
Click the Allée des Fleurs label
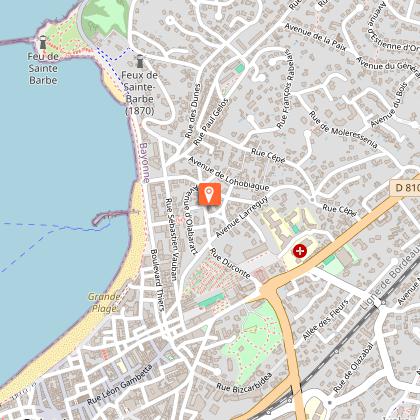coord(325,319)
